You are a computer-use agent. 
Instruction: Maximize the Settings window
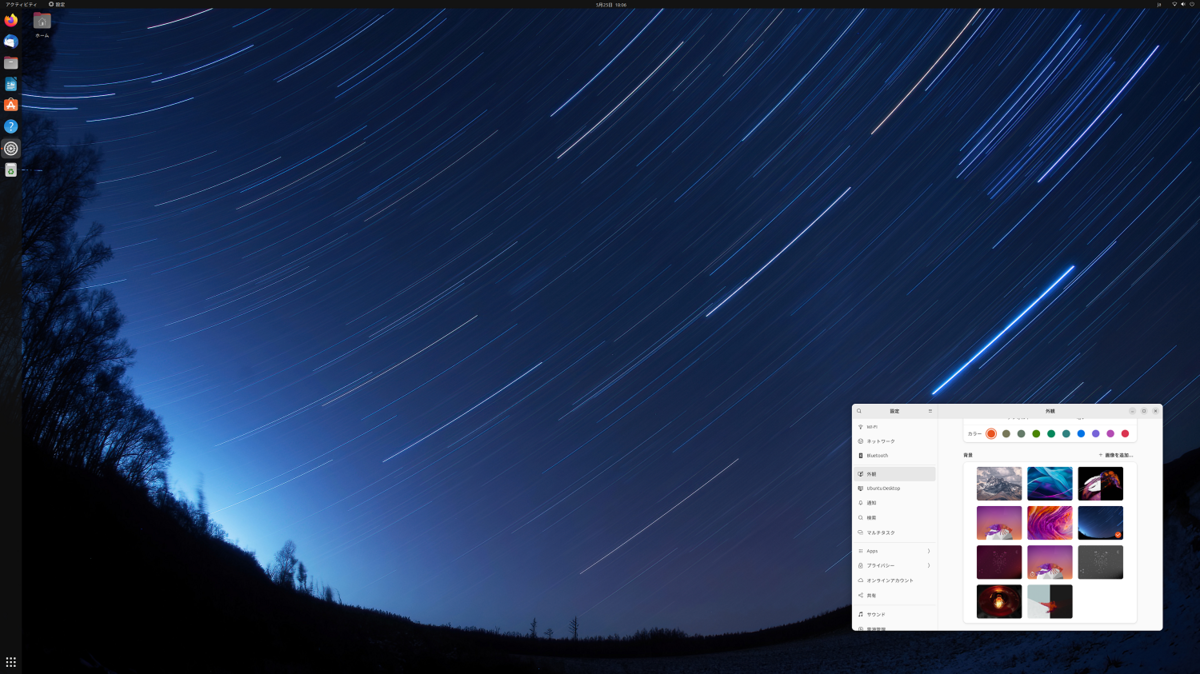coord(1144,411)
